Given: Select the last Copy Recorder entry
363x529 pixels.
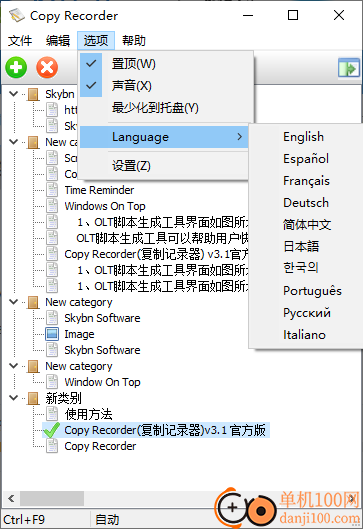Looking at the screenshot, I should (100, 446).
